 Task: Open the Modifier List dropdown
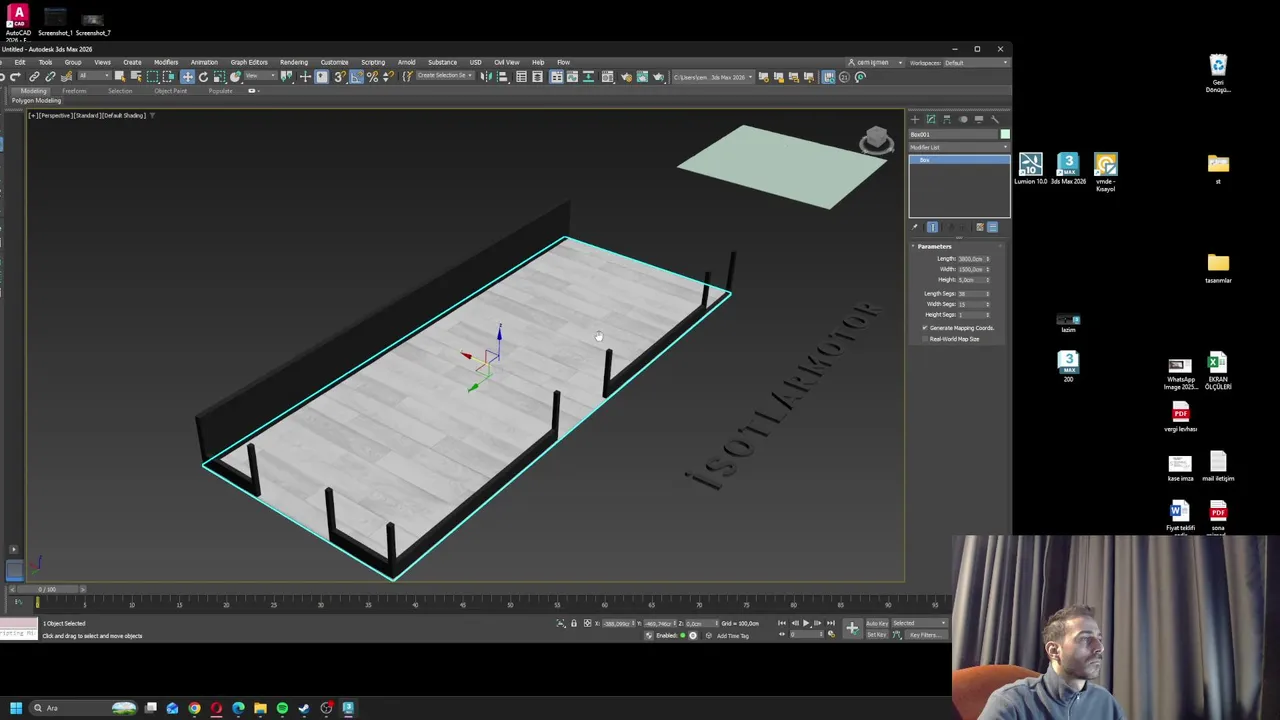[x=959, y=147]
